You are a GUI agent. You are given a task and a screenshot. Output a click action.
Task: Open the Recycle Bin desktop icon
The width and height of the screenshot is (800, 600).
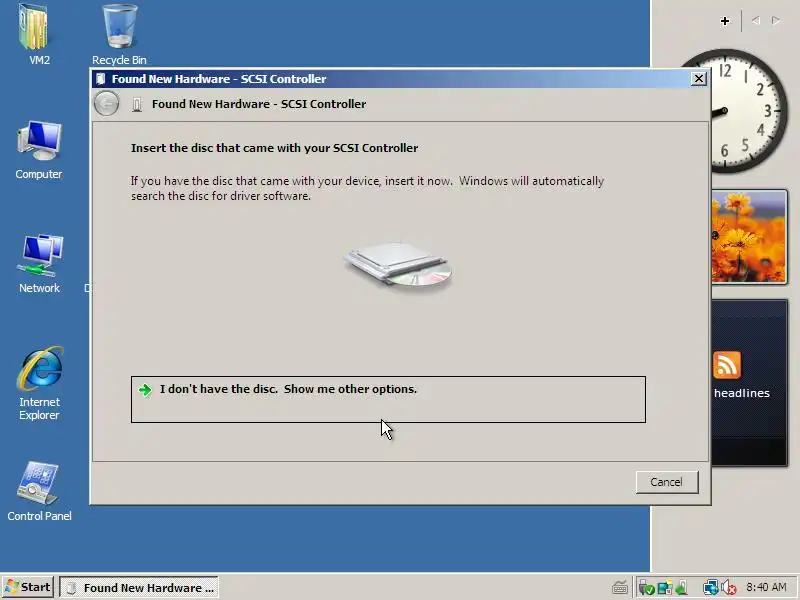pyautogui.click(x=119, y=34)
